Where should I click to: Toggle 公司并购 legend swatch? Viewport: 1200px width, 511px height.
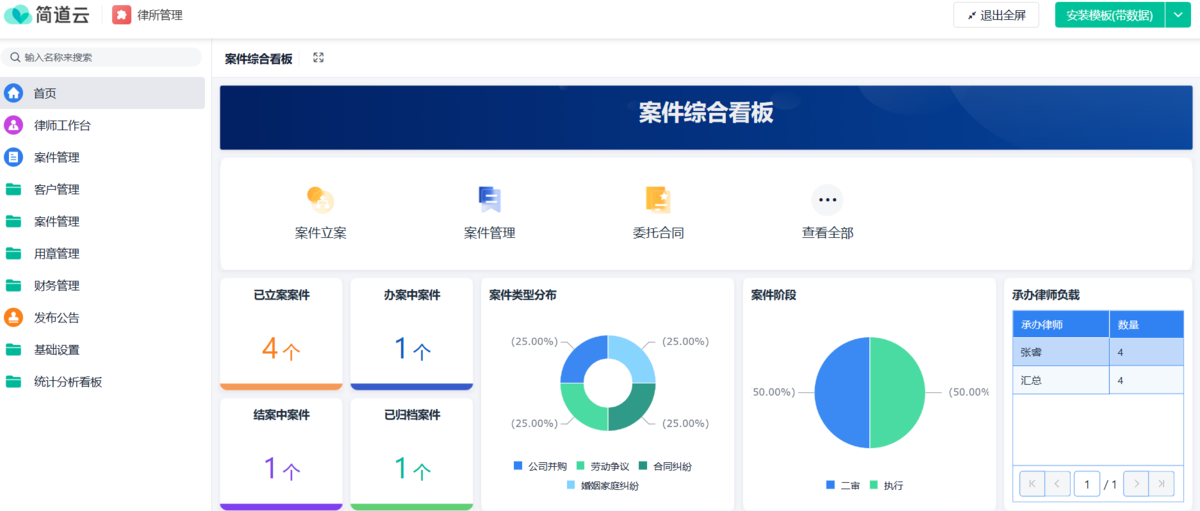point(518,466)
